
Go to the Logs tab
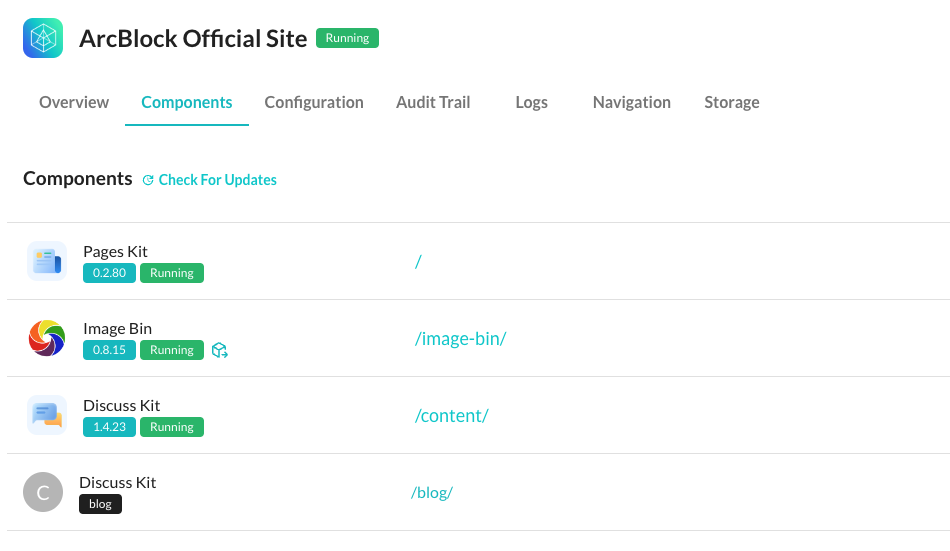[531, 102]
